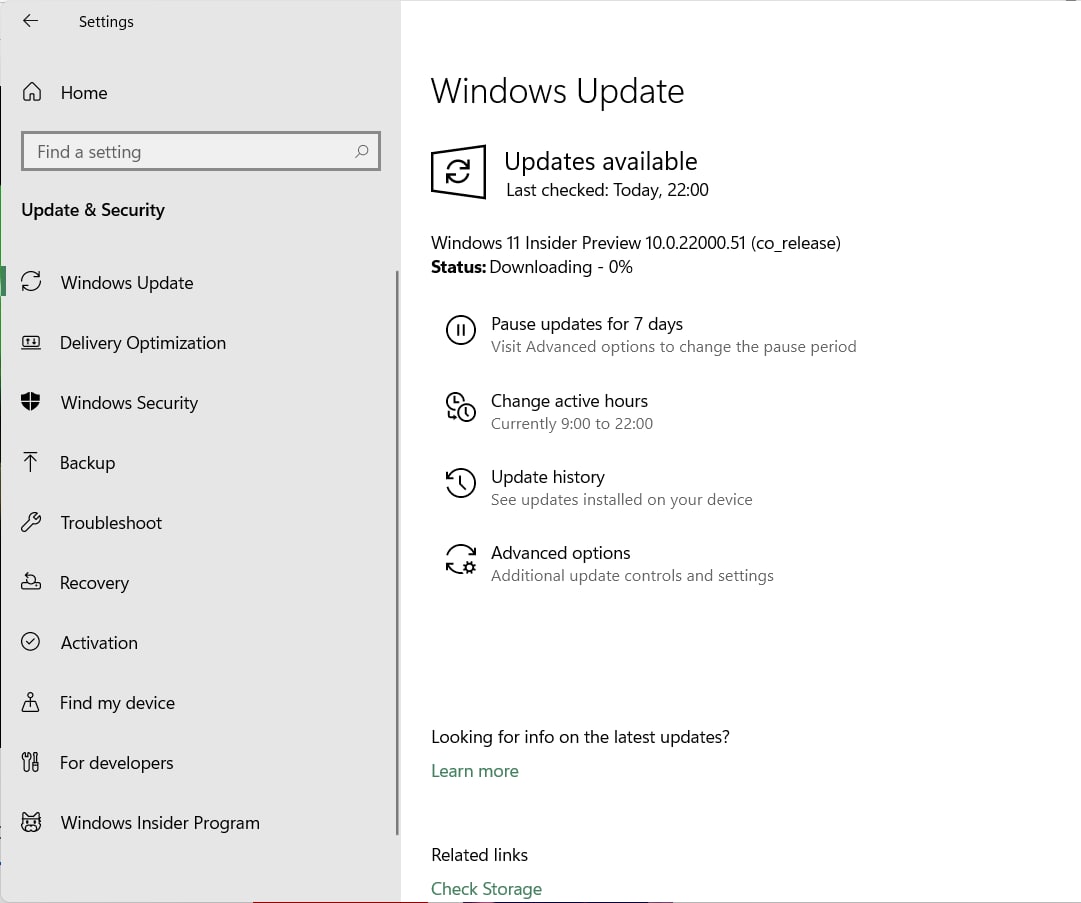Click the Windows 11 Insider Preview update name
This screenshot has width=1081, height=903.
coord(636,243)
